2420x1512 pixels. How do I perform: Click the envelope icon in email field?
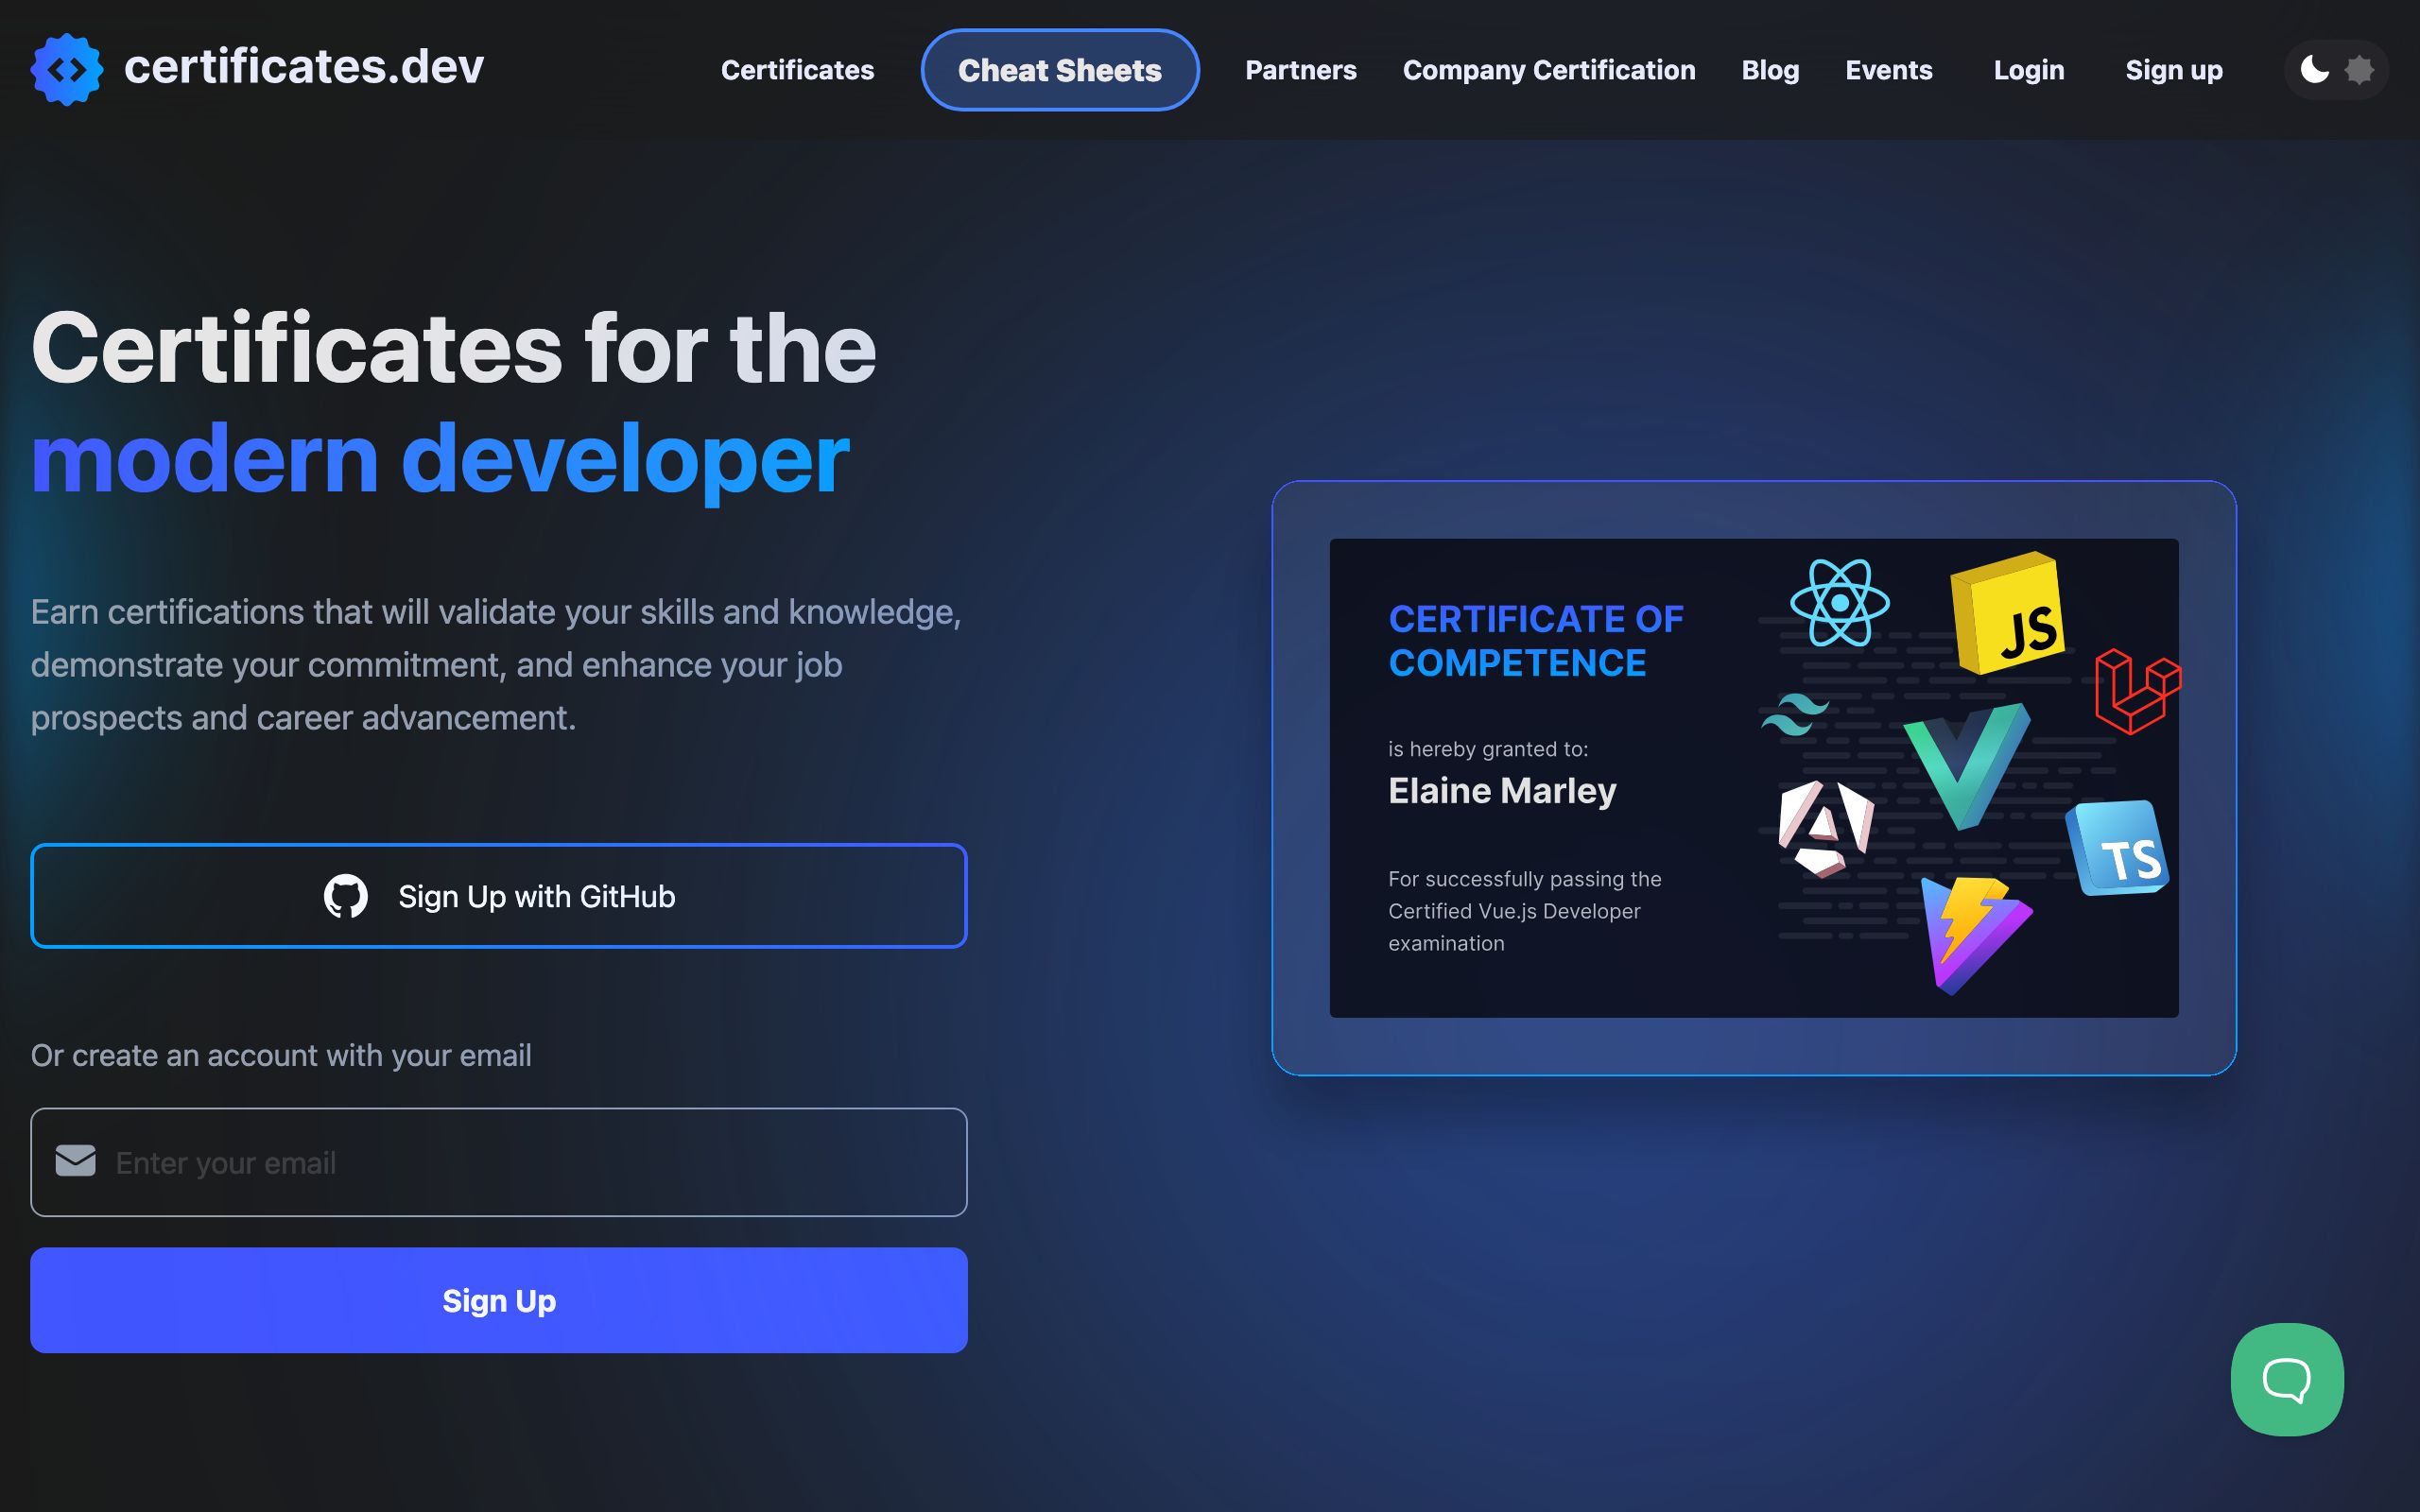(x=76, y=1161)
